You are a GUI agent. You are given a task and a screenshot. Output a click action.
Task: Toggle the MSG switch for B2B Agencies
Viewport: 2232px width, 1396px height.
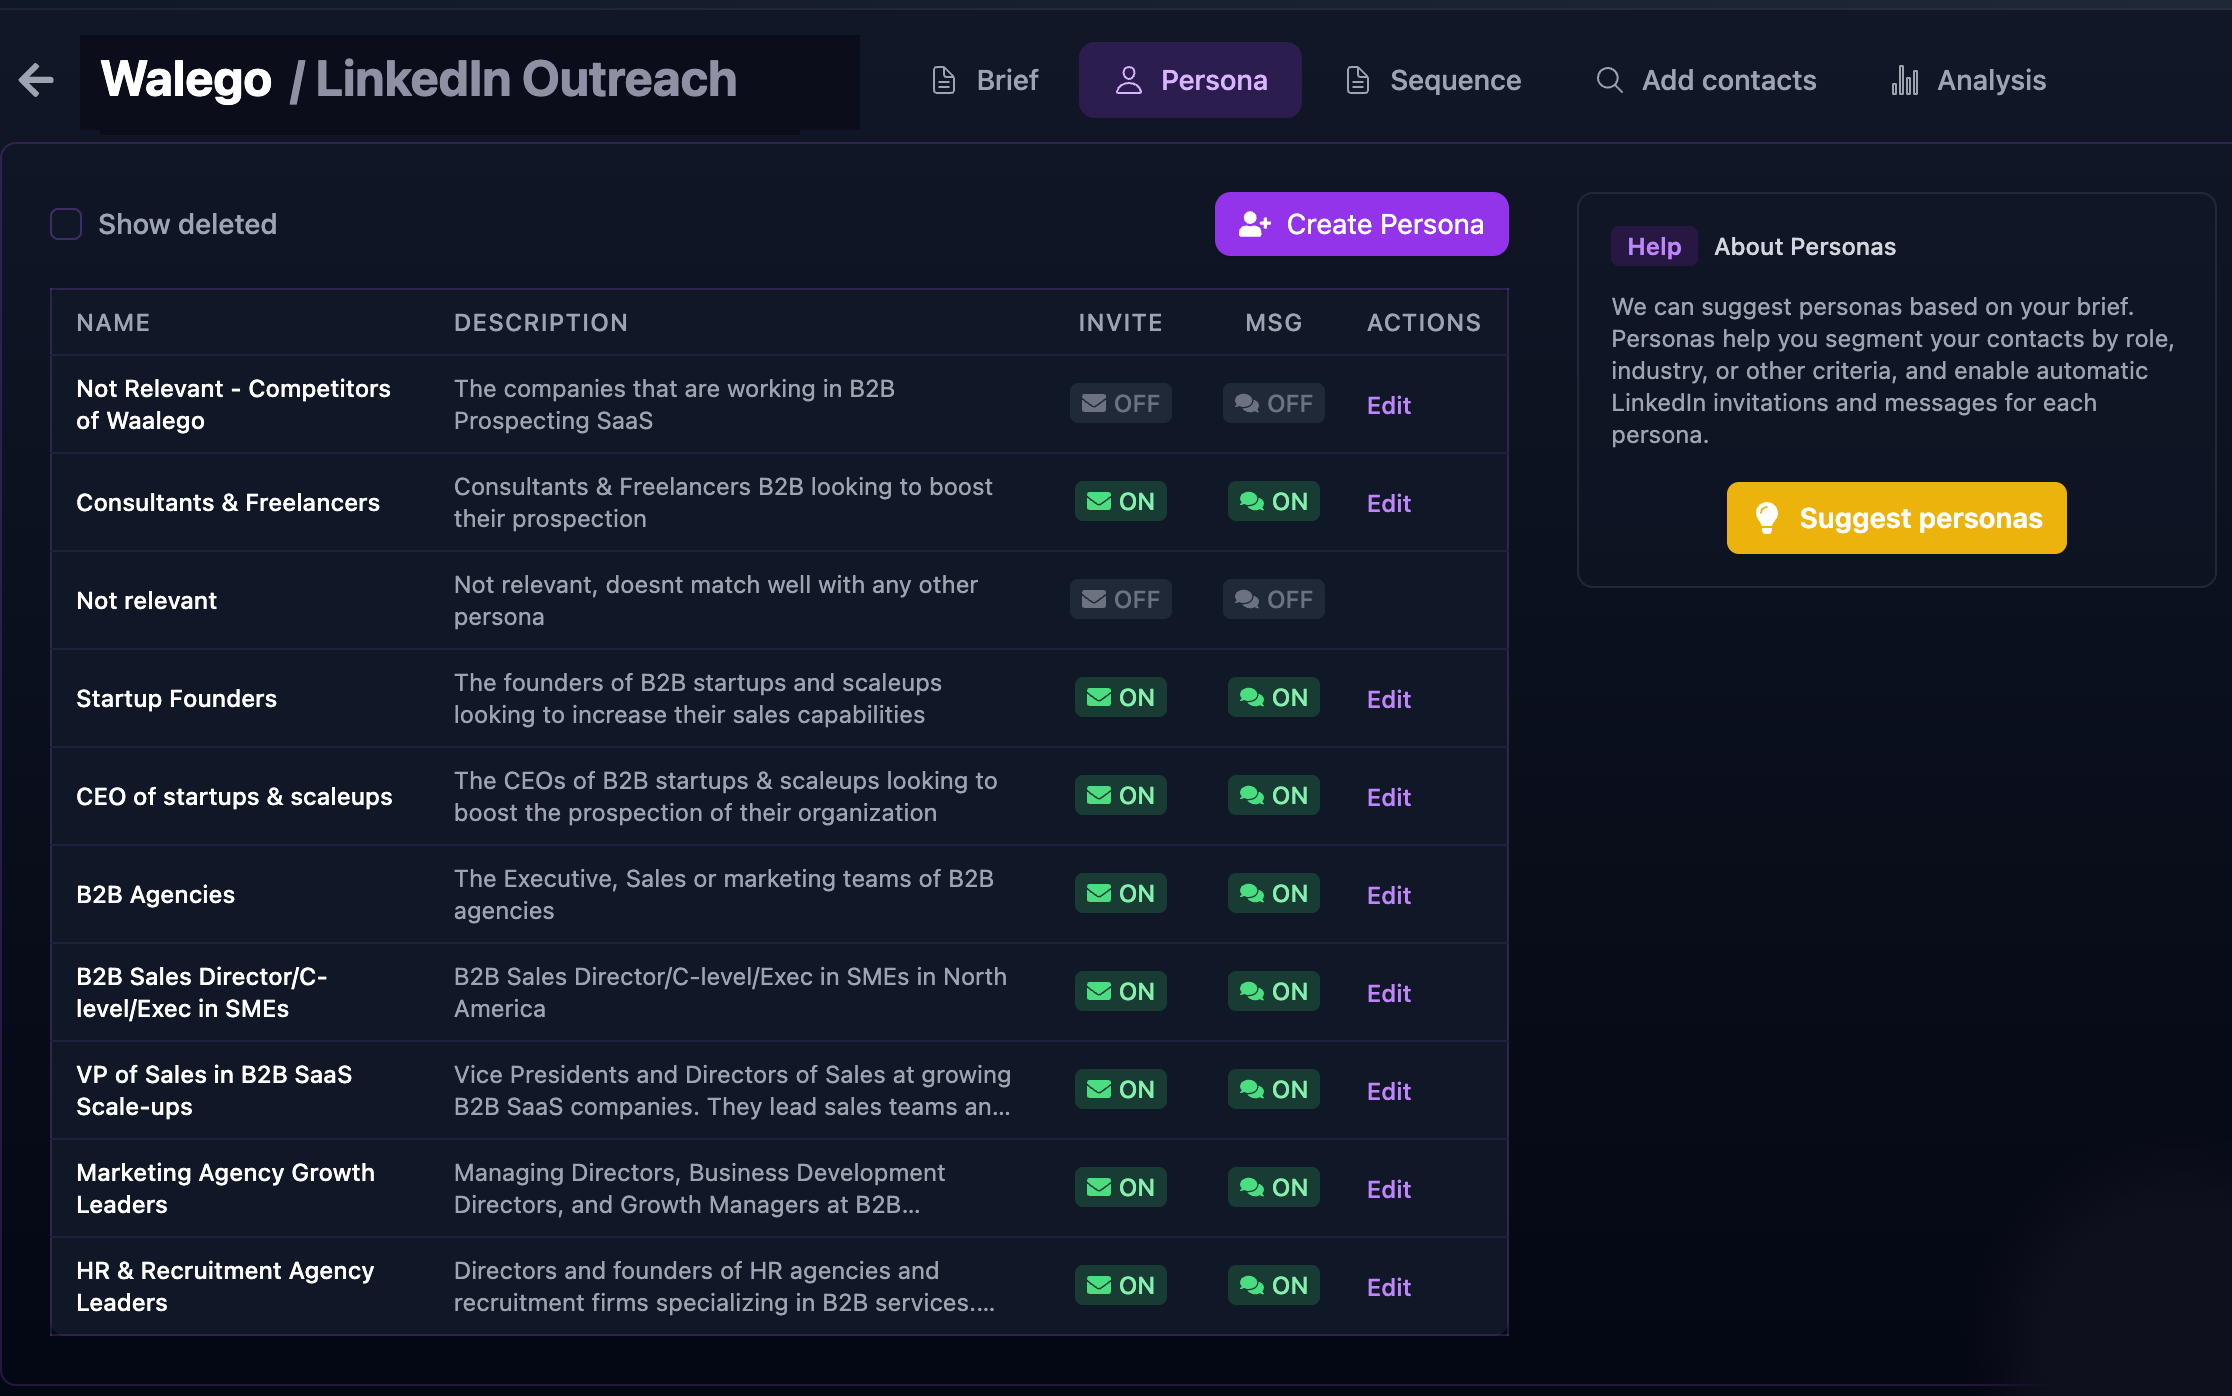(x=1273, y=894)
